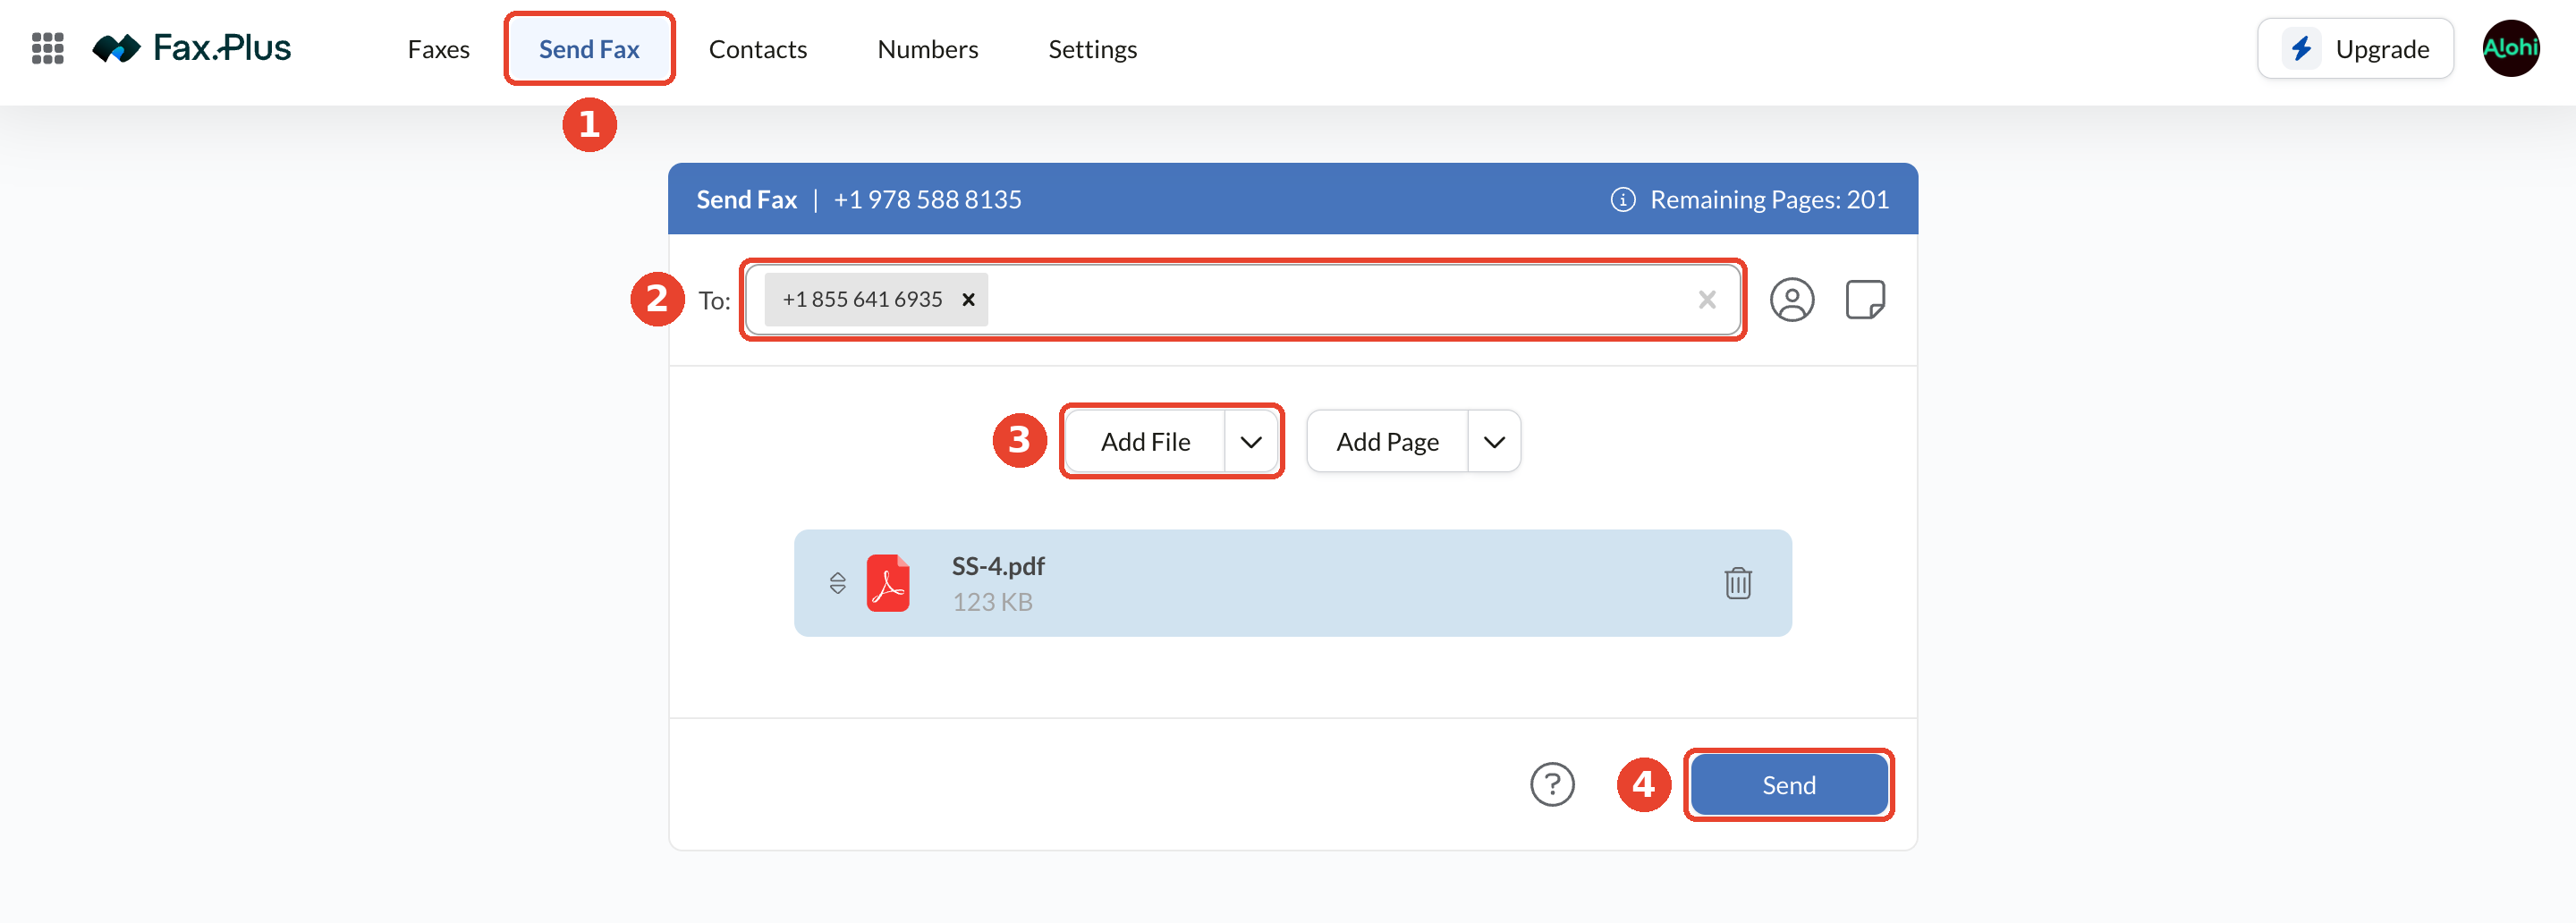Open the Contacts tab
The width and height of the screenshot is (2576, 923).
[x=757, y=49]
